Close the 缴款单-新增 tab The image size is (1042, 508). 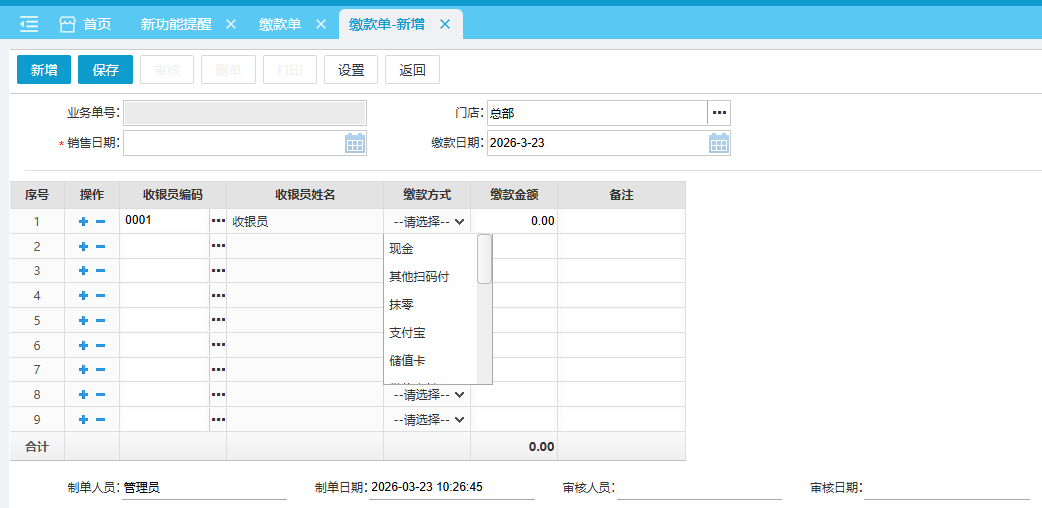(445, 24)
